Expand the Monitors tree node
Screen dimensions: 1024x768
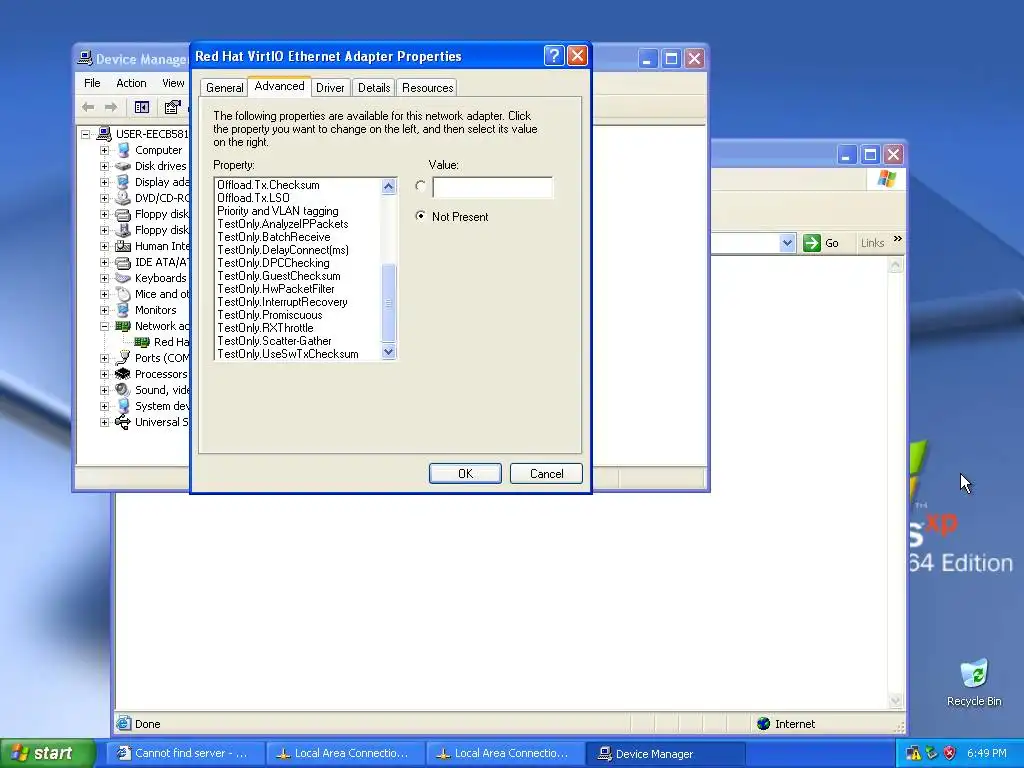click(x=104, y=310)
